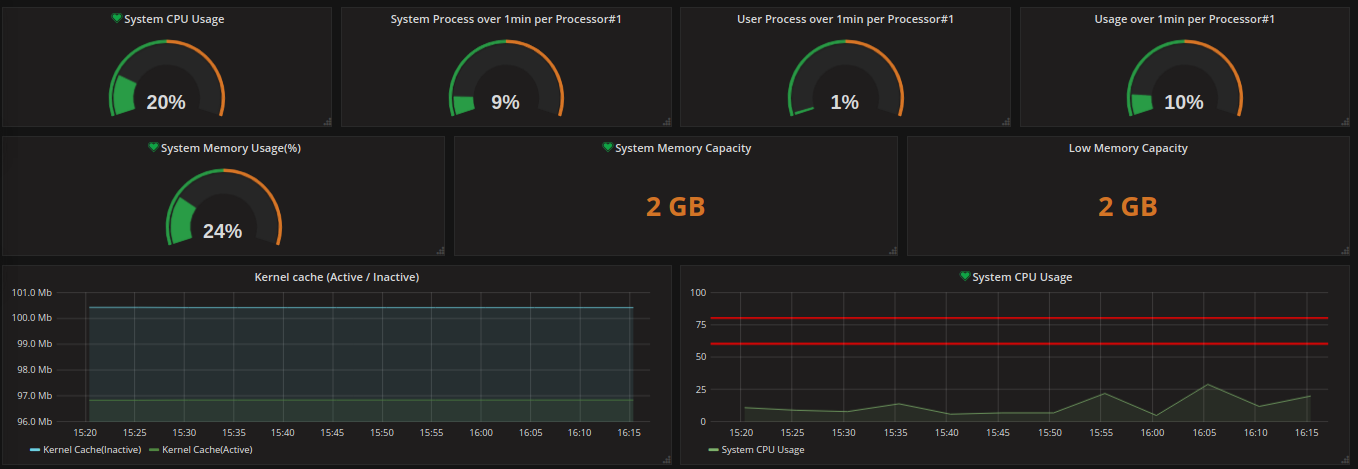Viewport: 1358px width, 469px height.
Task: Open User Process over 1min panel title menu
Action: point(845,19)
